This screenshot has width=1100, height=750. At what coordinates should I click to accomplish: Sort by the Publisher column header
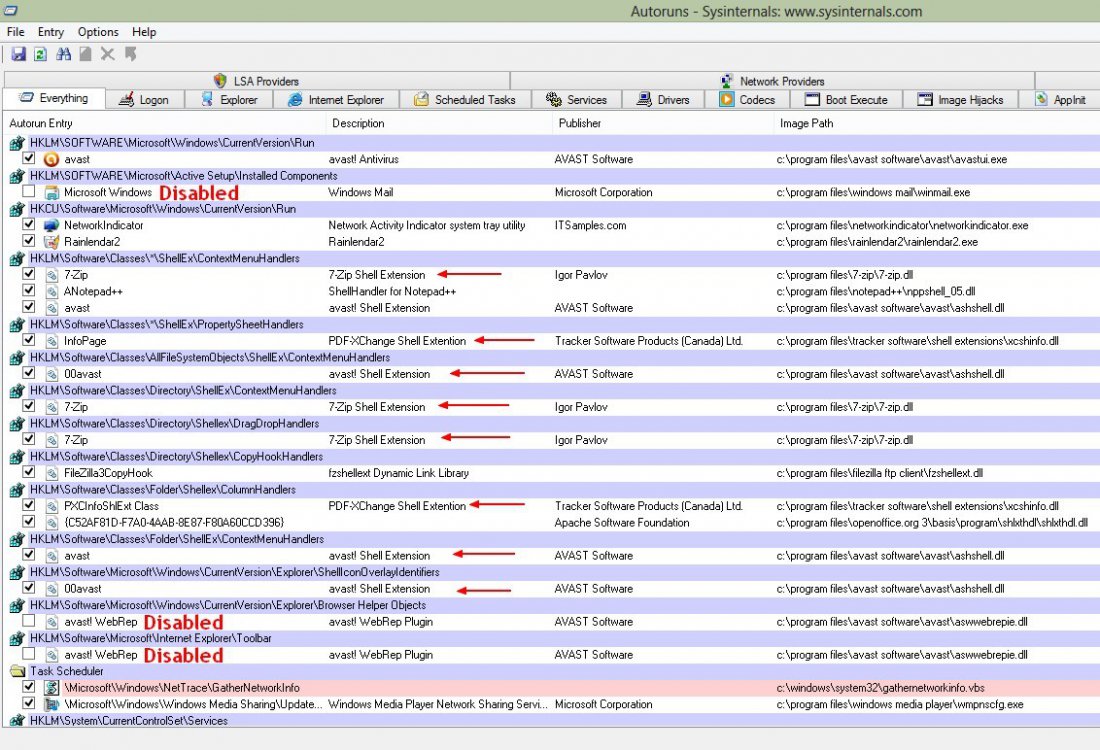(x=580, y=123)
